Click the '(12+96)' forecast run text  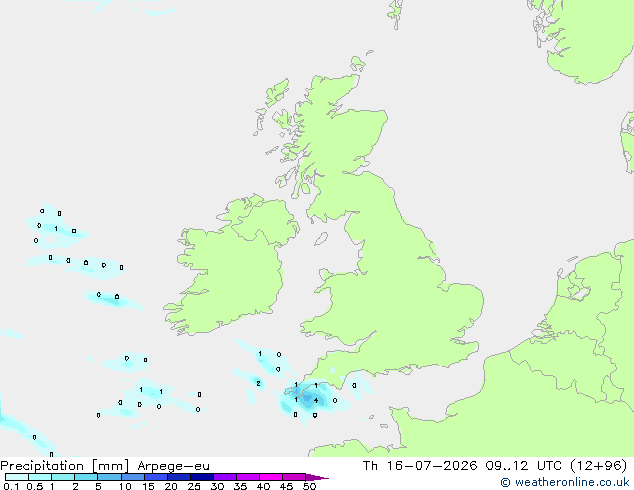[x=598, y=465]
